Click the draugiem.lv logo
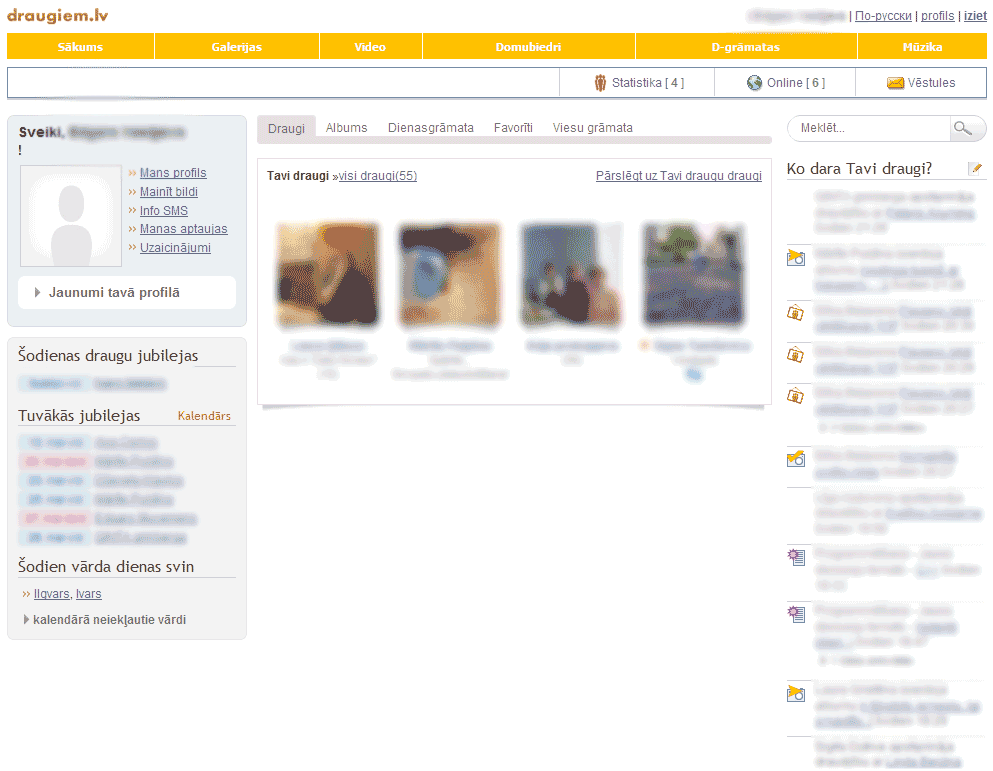Viewport: 993px width, 771px height. [x=58, y=15]
